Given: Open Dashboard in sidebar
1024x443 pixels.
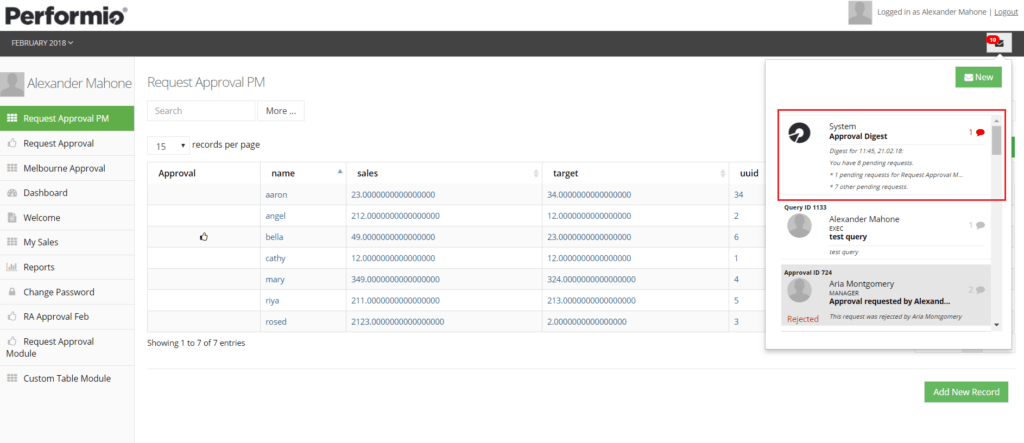Looking at the screenshot, I should click(67, 193).
